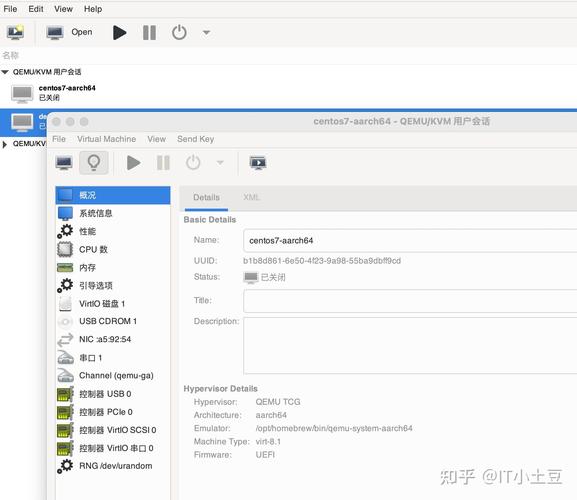Image resolution: width=577 pixels, height=500 pixels.
Task: Click the QEMU TCG hypervisor value
Action: pos(278,402)
